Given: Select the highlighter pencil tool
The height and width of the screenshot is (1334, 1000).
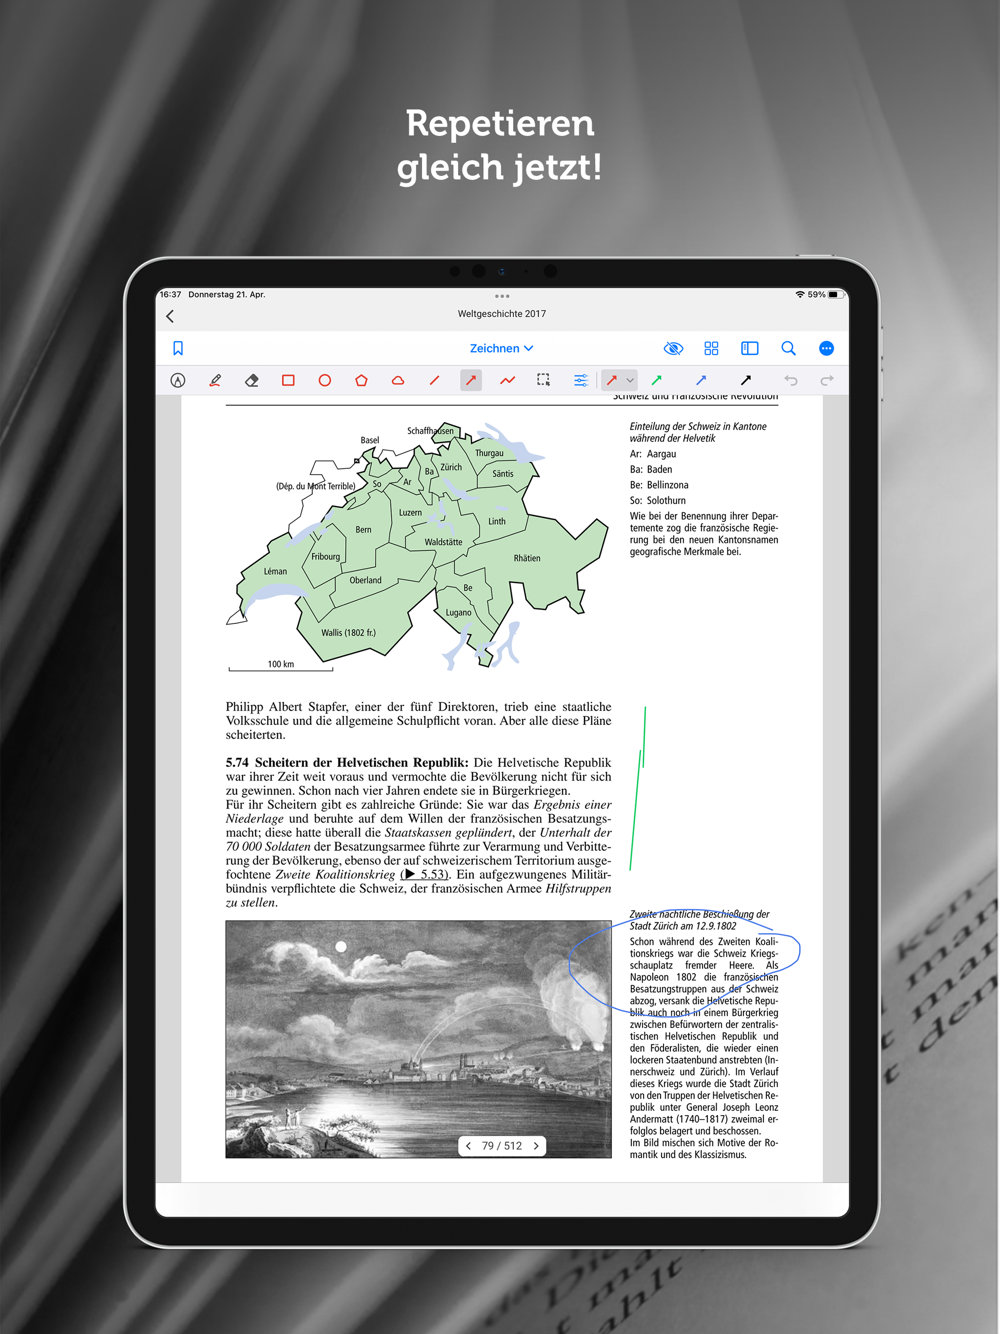Looking at the screenshot, I should [x=215, y=380].
